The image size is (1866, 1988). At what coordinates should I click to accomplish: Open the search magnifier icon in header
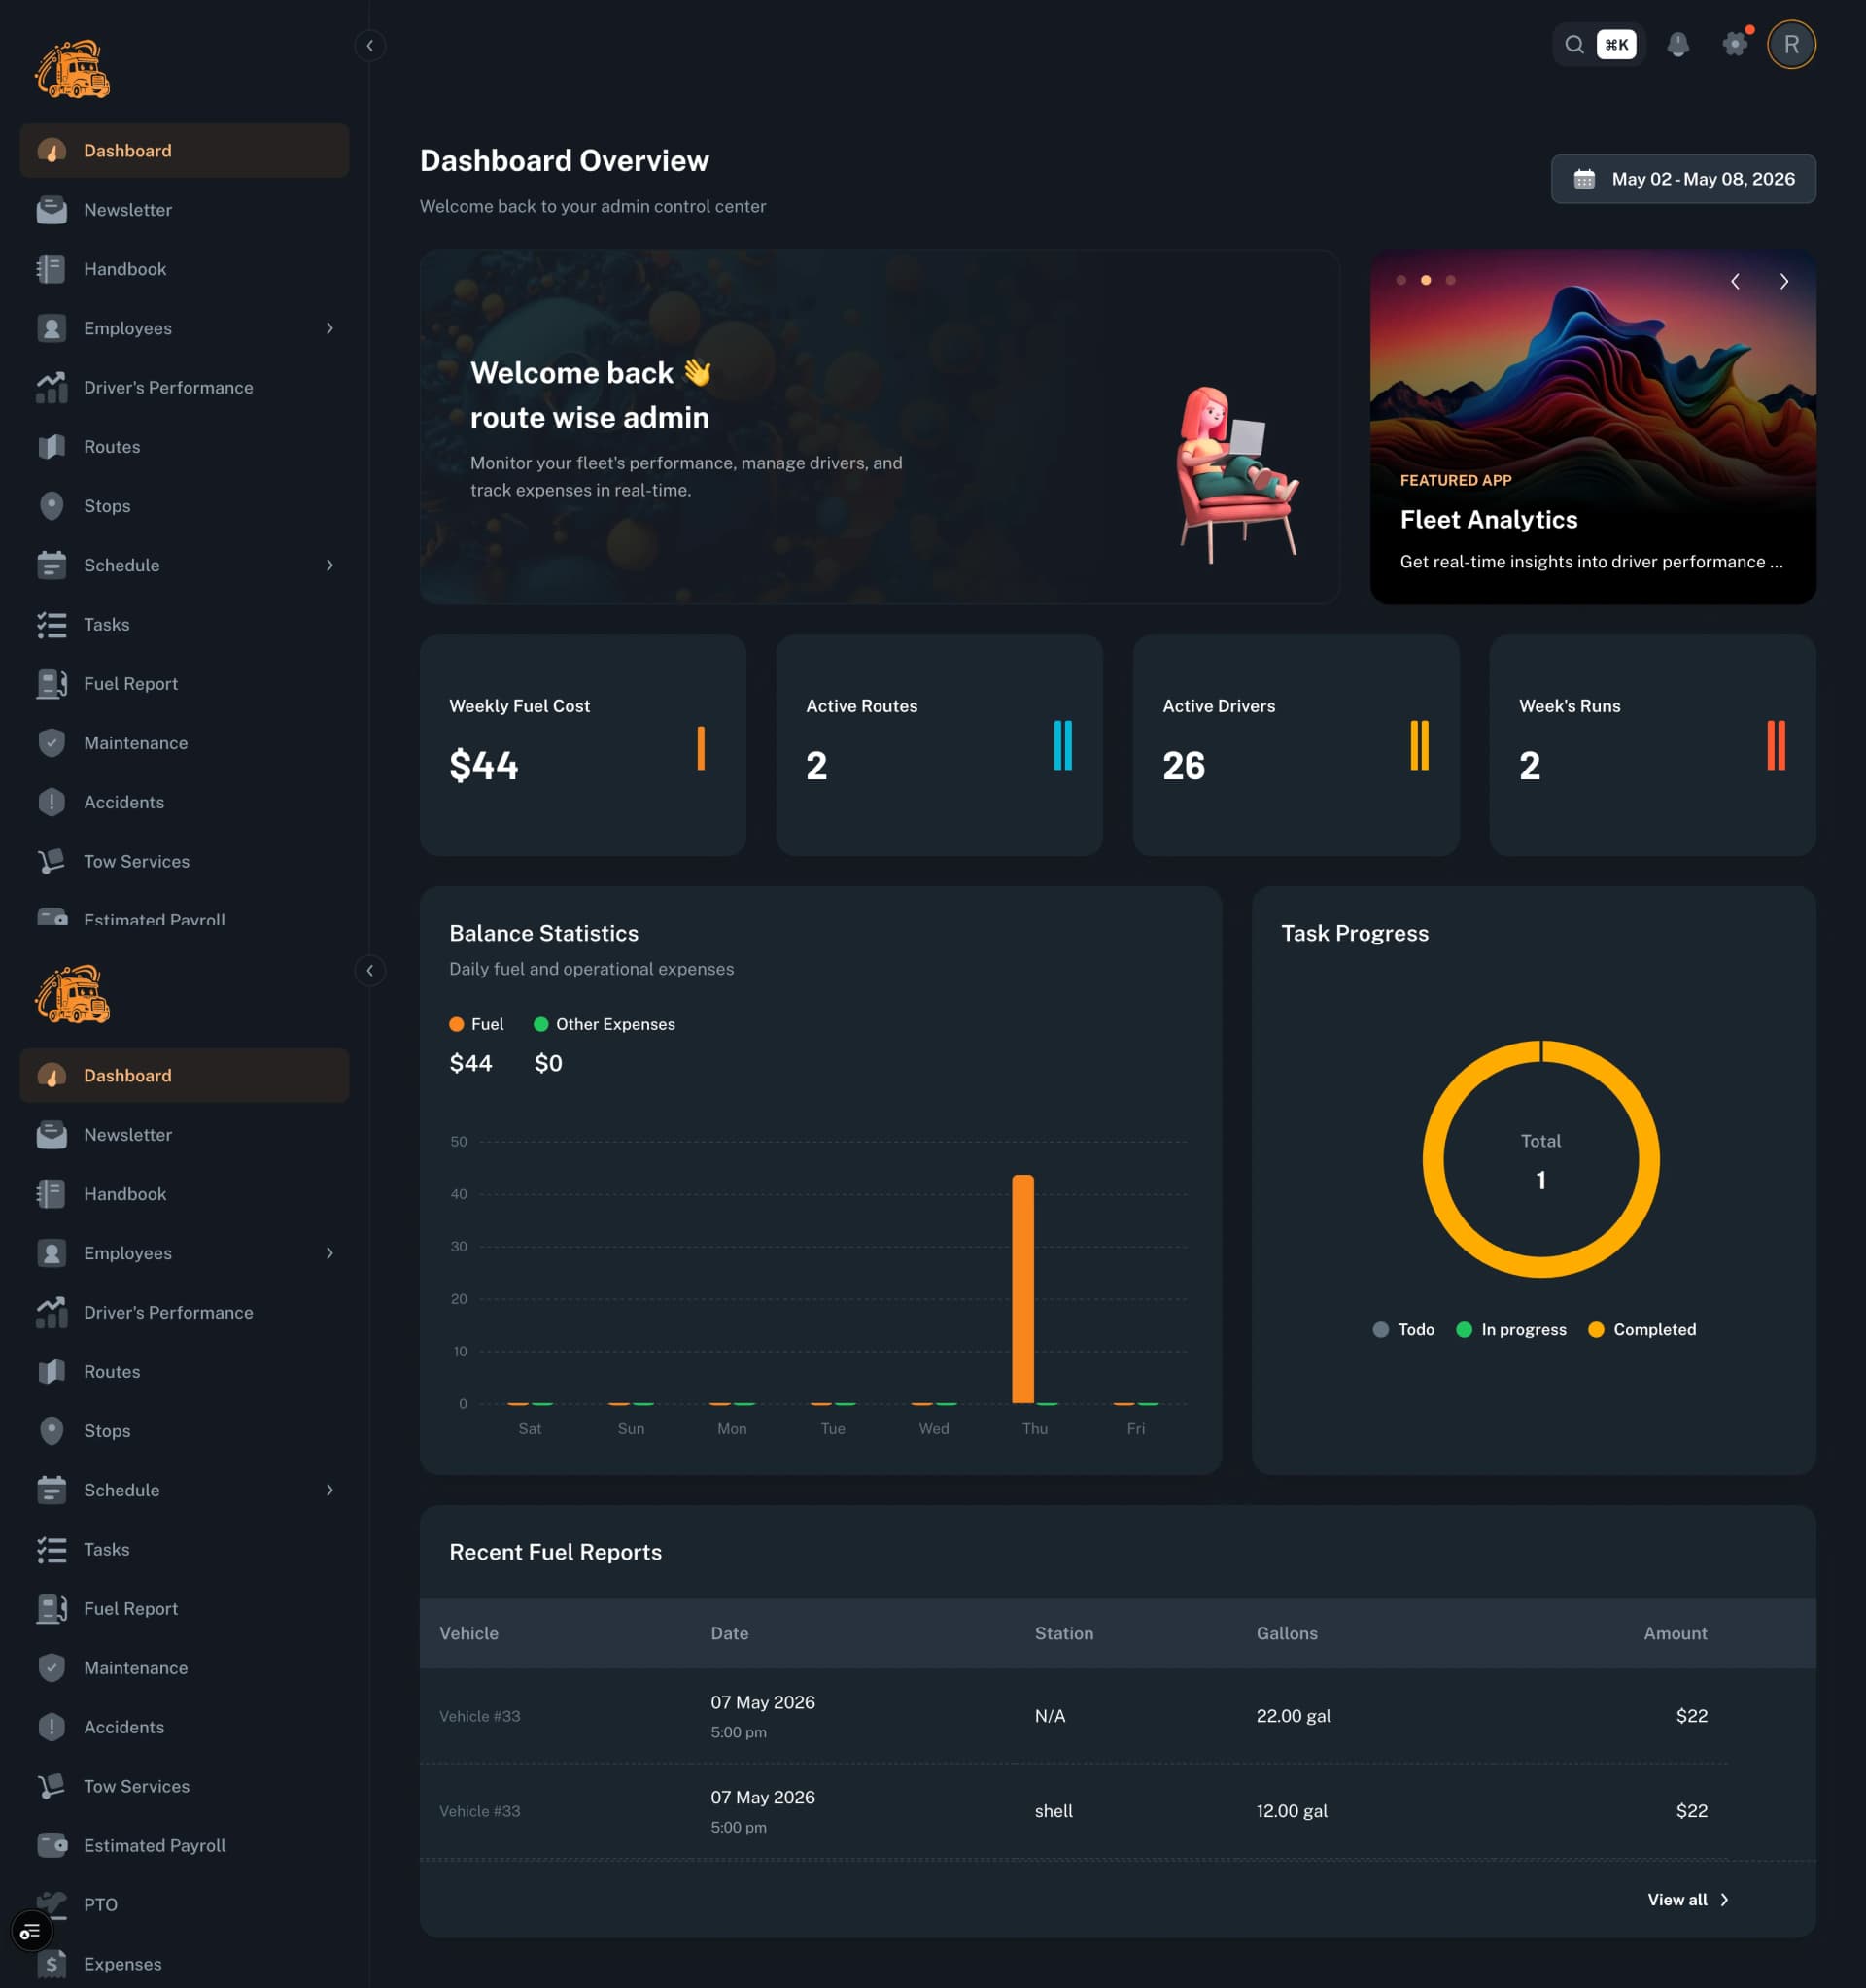[x=1574, y=45]
